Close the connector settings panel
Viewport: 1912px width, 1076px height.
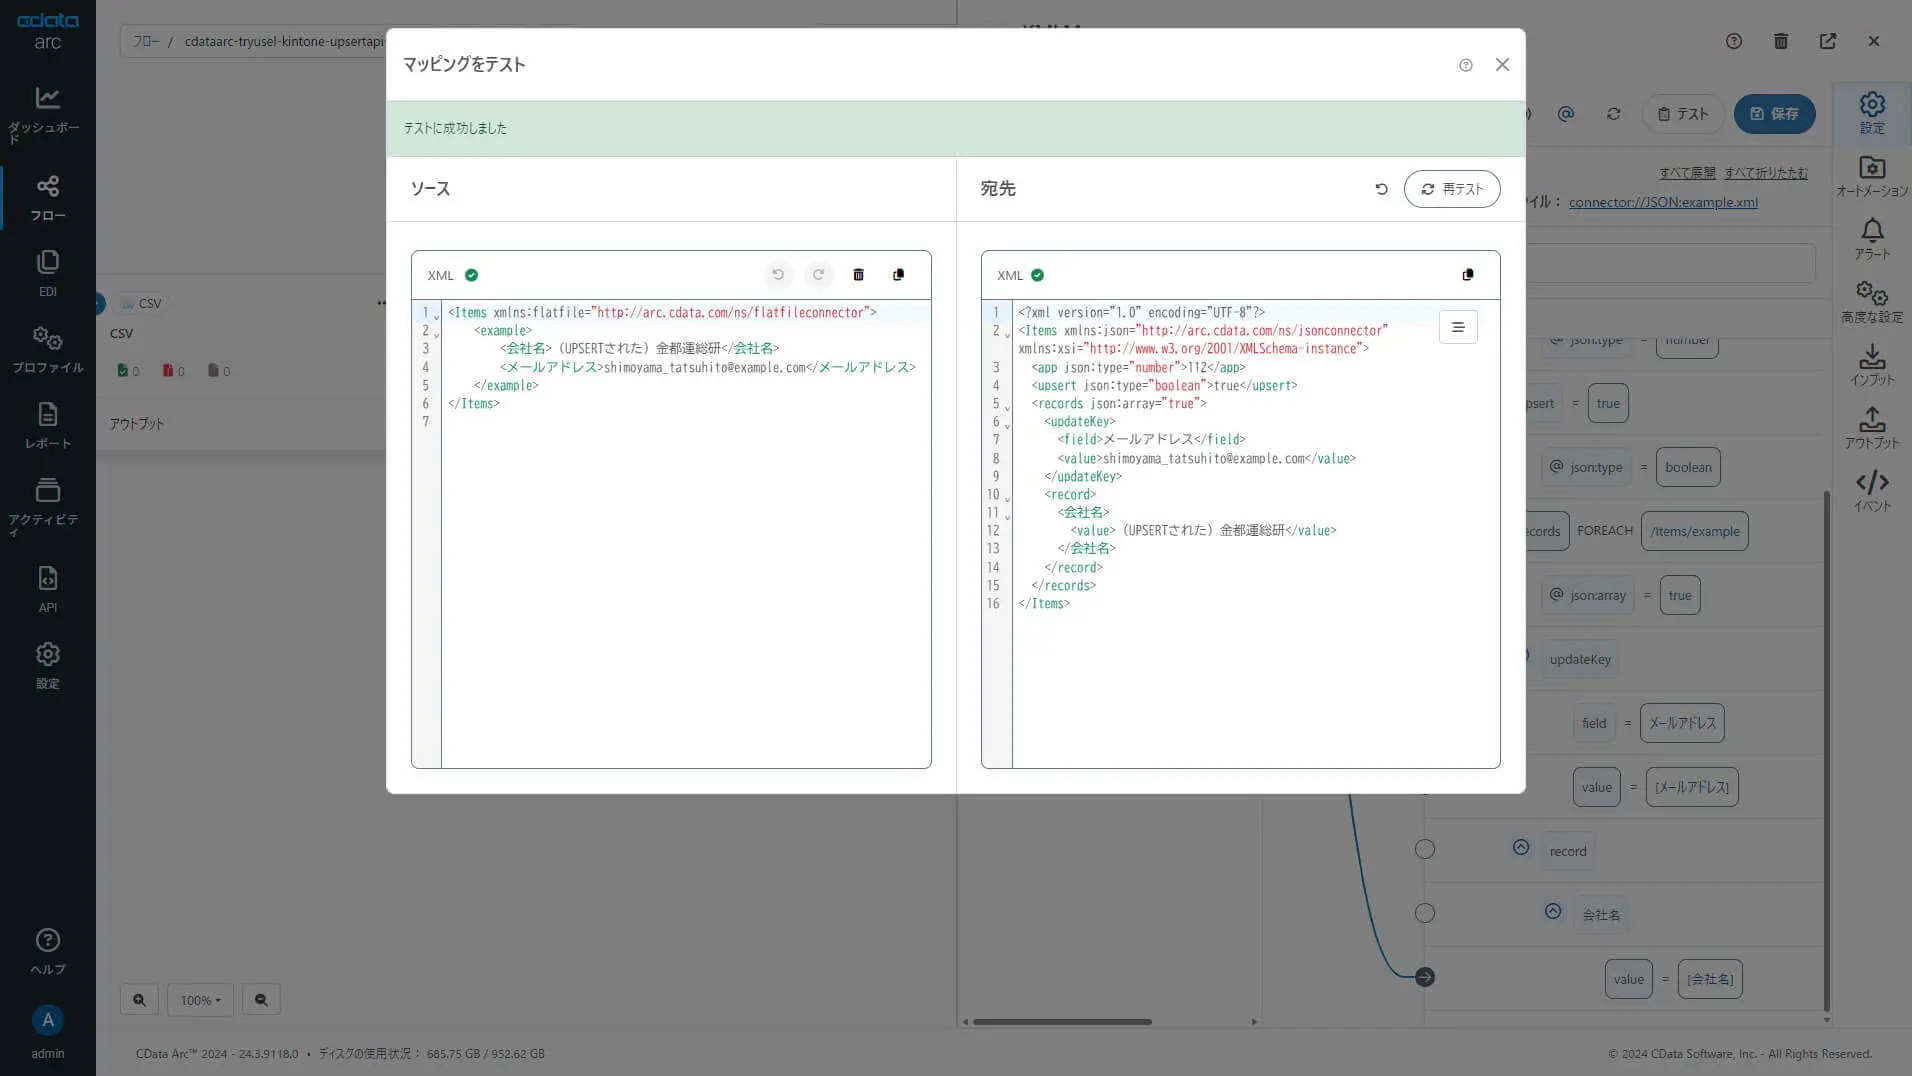click(1874, 41)
